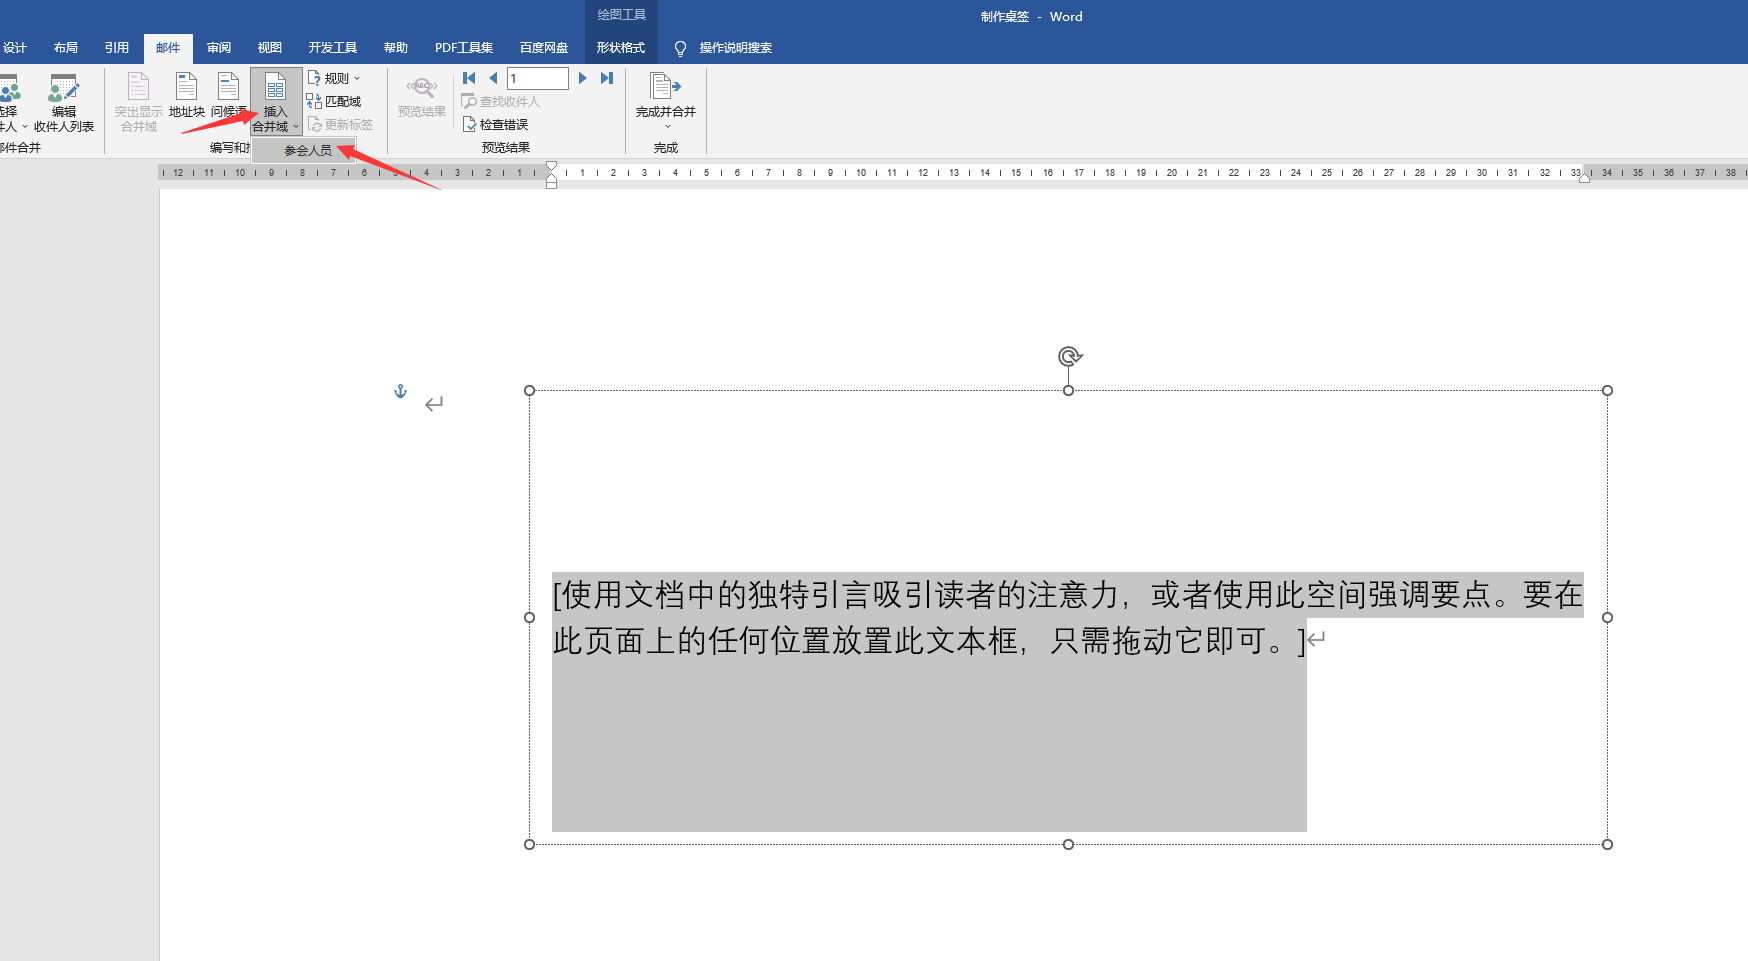Viewport: 1748px width, 961px height.
Task: Go to the next record arrow
Action: pyautogui.click(x=582, y=78)
